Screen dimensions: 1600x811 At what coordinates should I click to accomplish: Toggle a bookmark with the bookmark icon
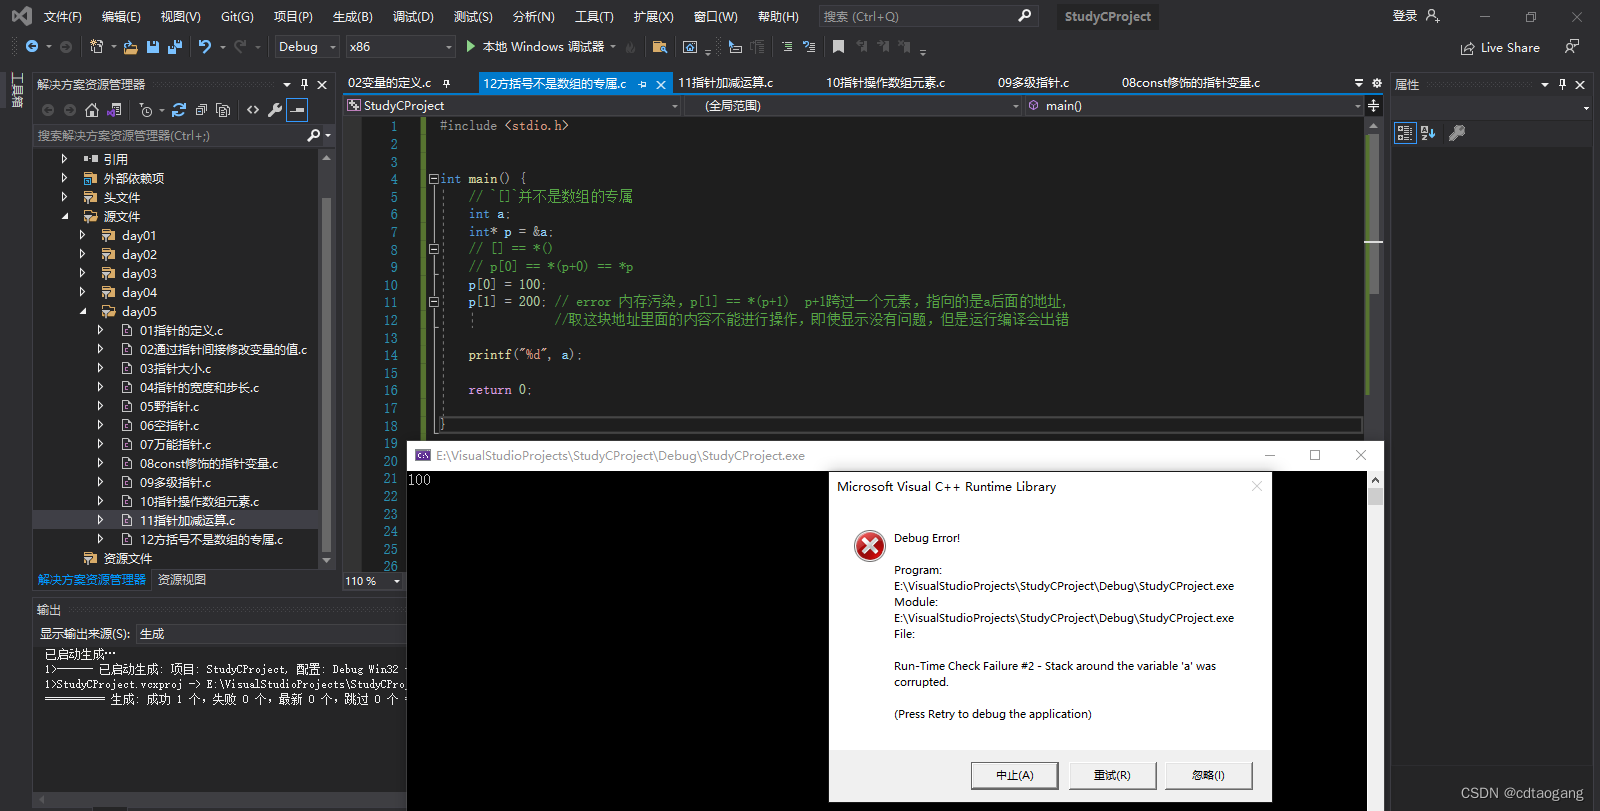838,47
